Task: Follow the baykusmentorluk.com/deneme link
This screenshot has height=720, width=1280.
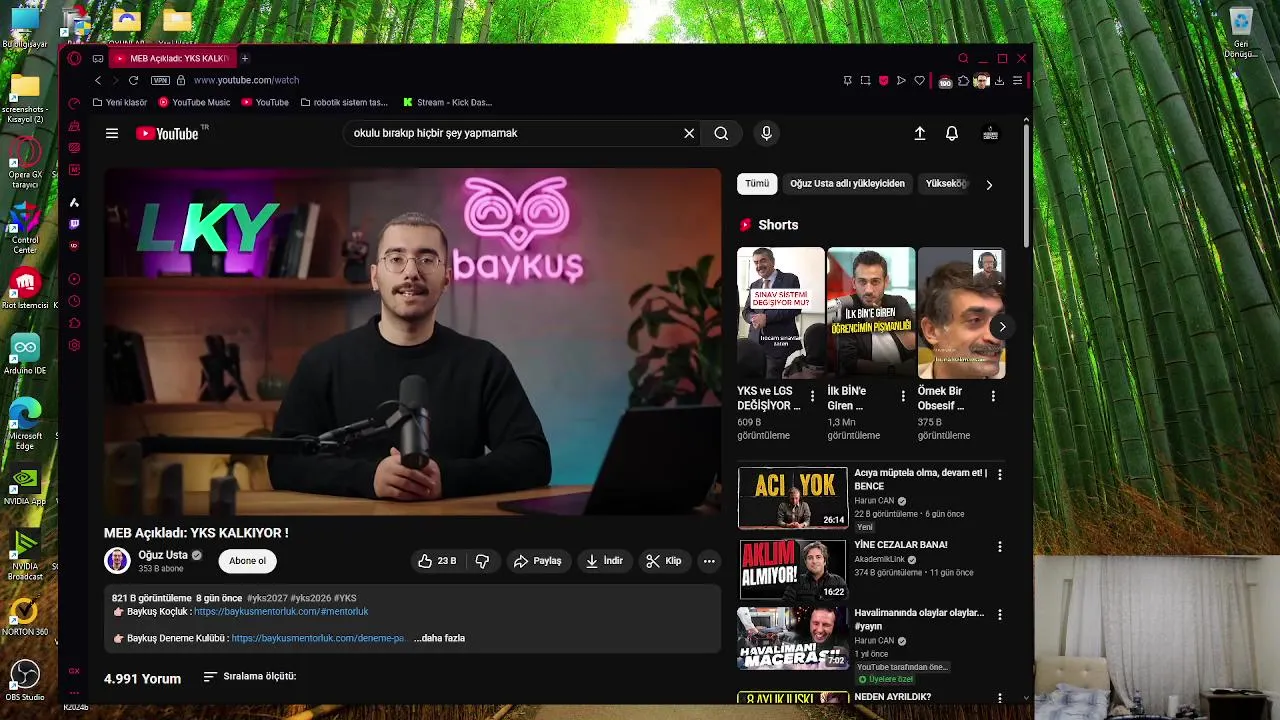Action: (318, 638)
